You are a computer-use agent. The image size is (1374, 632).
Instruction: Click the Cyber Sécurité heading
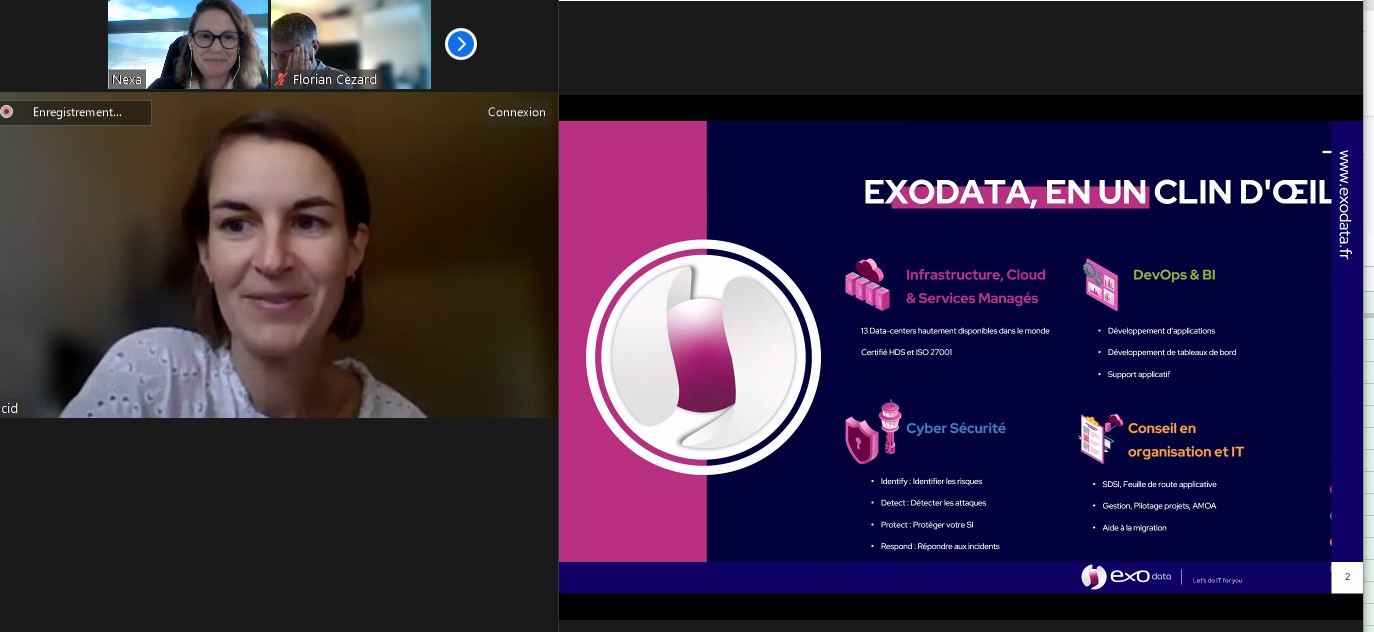(956, 428)
